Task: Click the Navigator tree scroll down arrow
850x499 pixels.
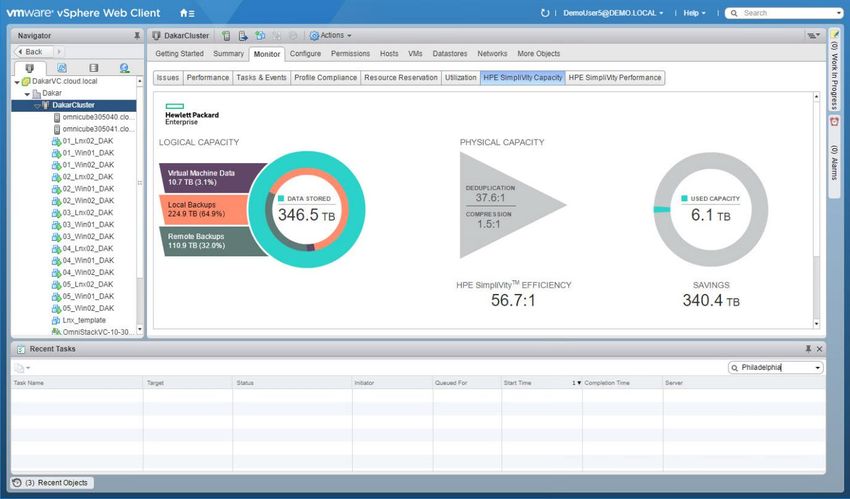Action: point(140,329)
